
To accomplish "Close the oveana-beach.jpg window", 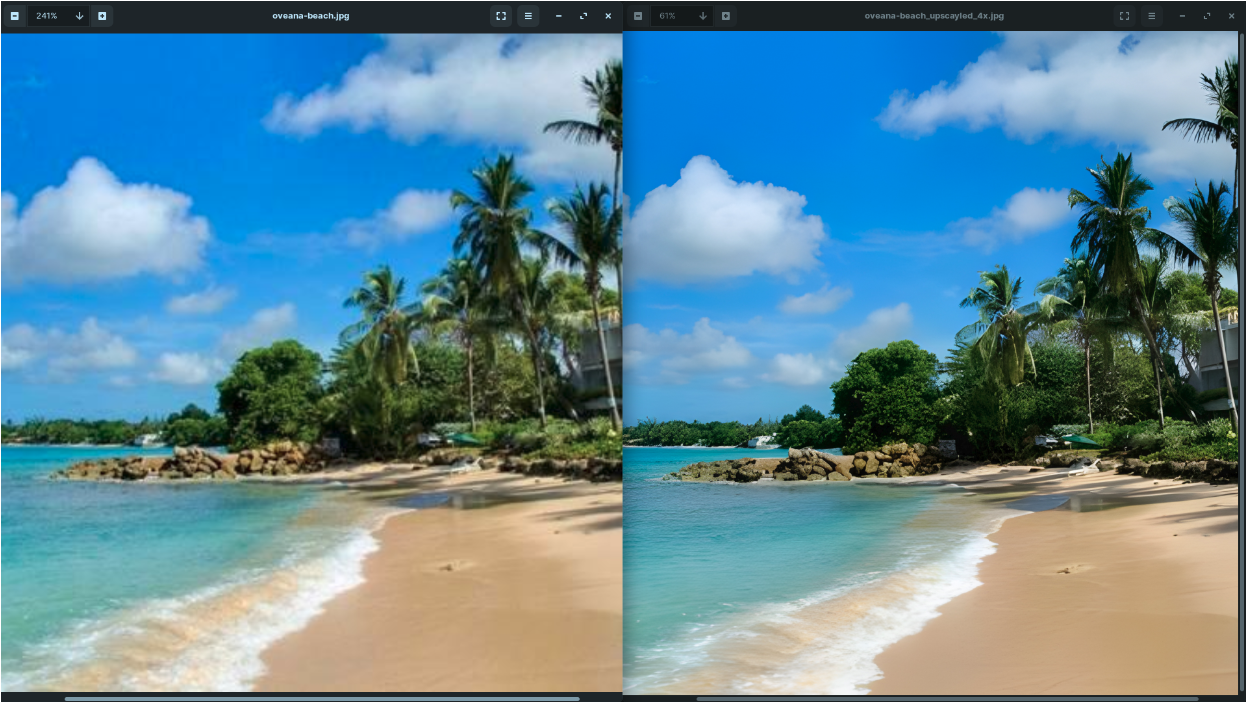I will 608,16.
